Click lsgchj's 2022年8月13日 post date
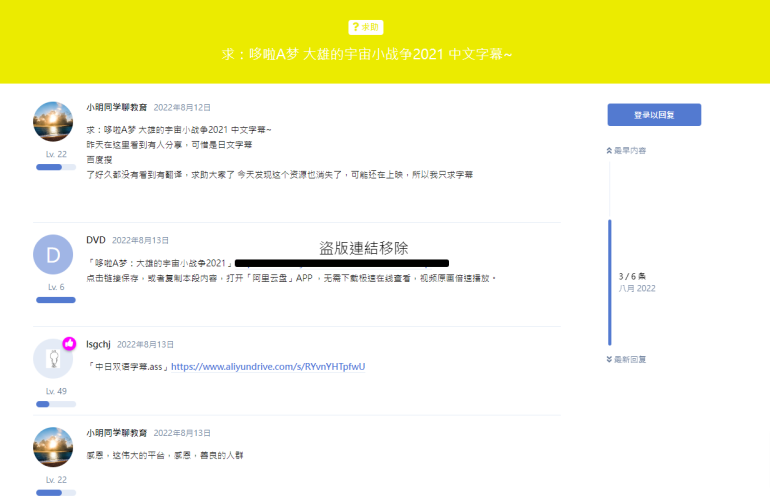770x499 pixels. point(145,344)
